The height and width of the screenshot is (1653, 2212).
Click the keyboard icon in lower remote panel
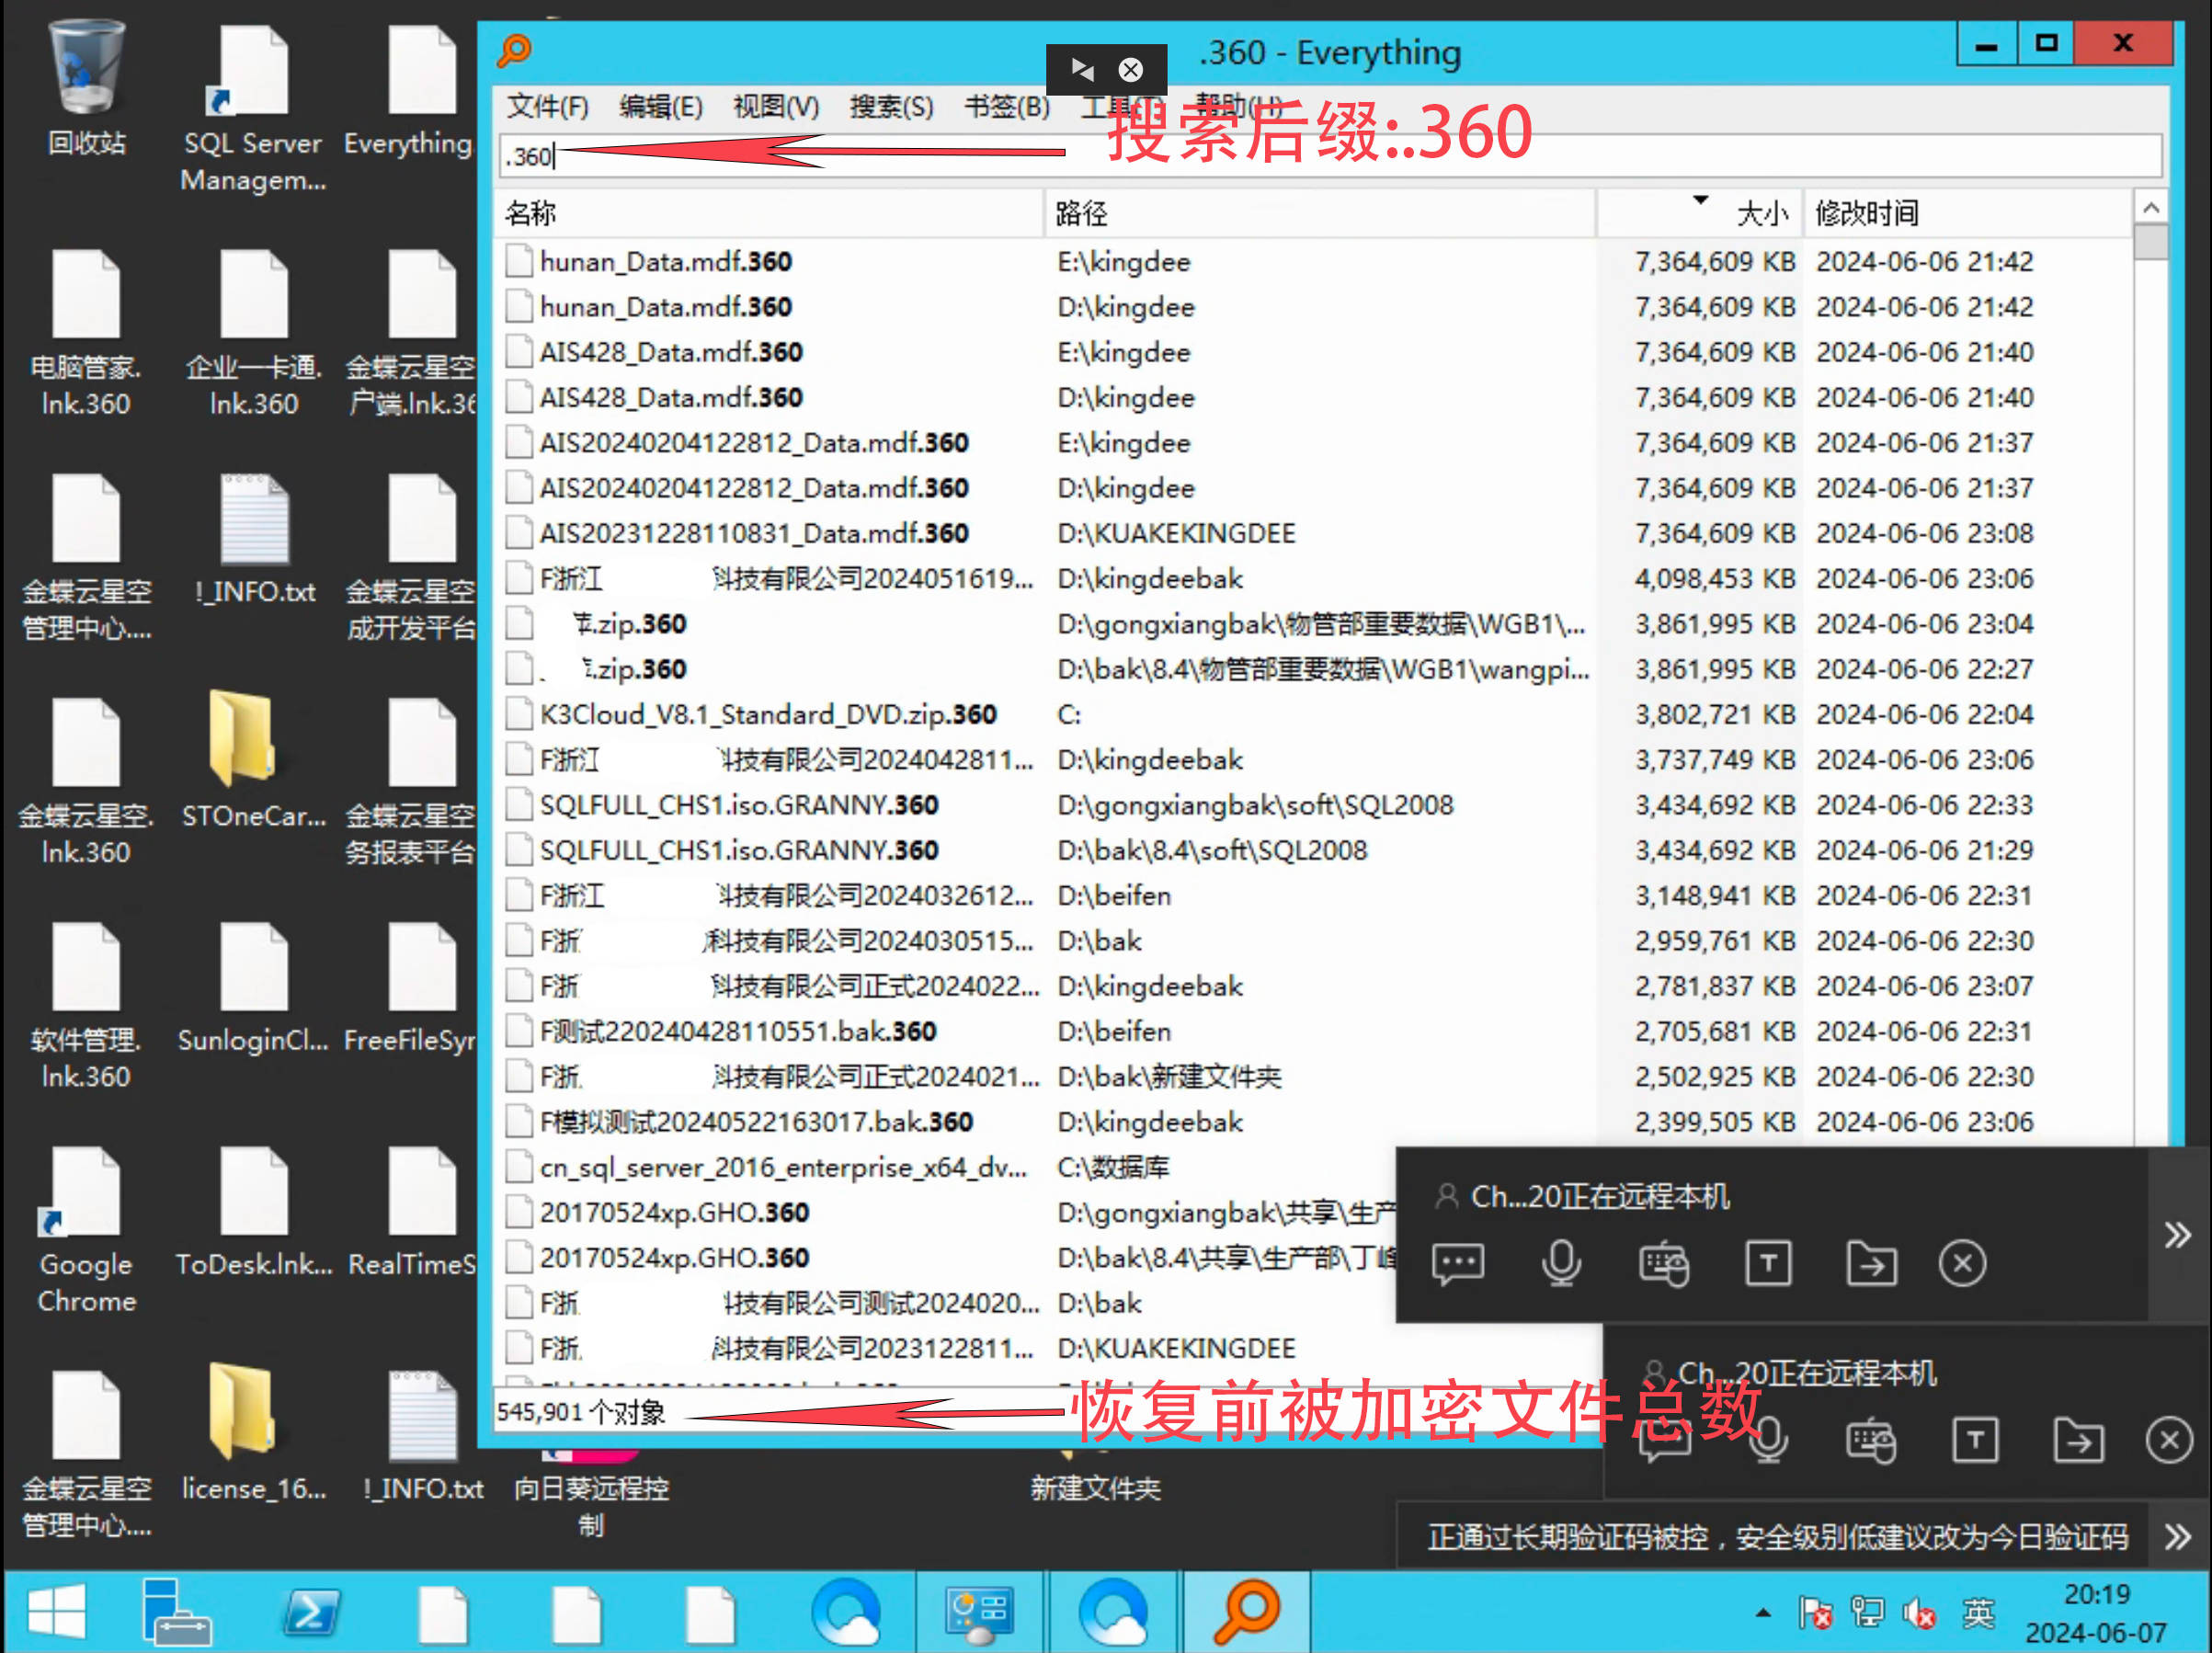click(1870, 1441)
